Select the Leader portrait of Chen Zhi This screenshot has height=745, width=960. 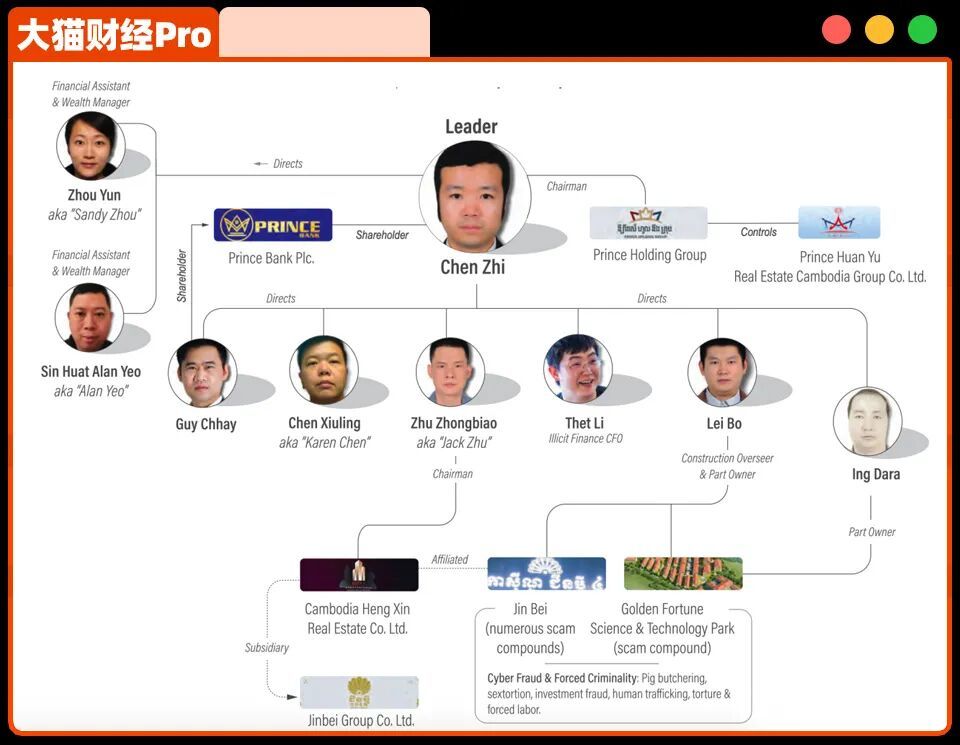click(474, 197)
